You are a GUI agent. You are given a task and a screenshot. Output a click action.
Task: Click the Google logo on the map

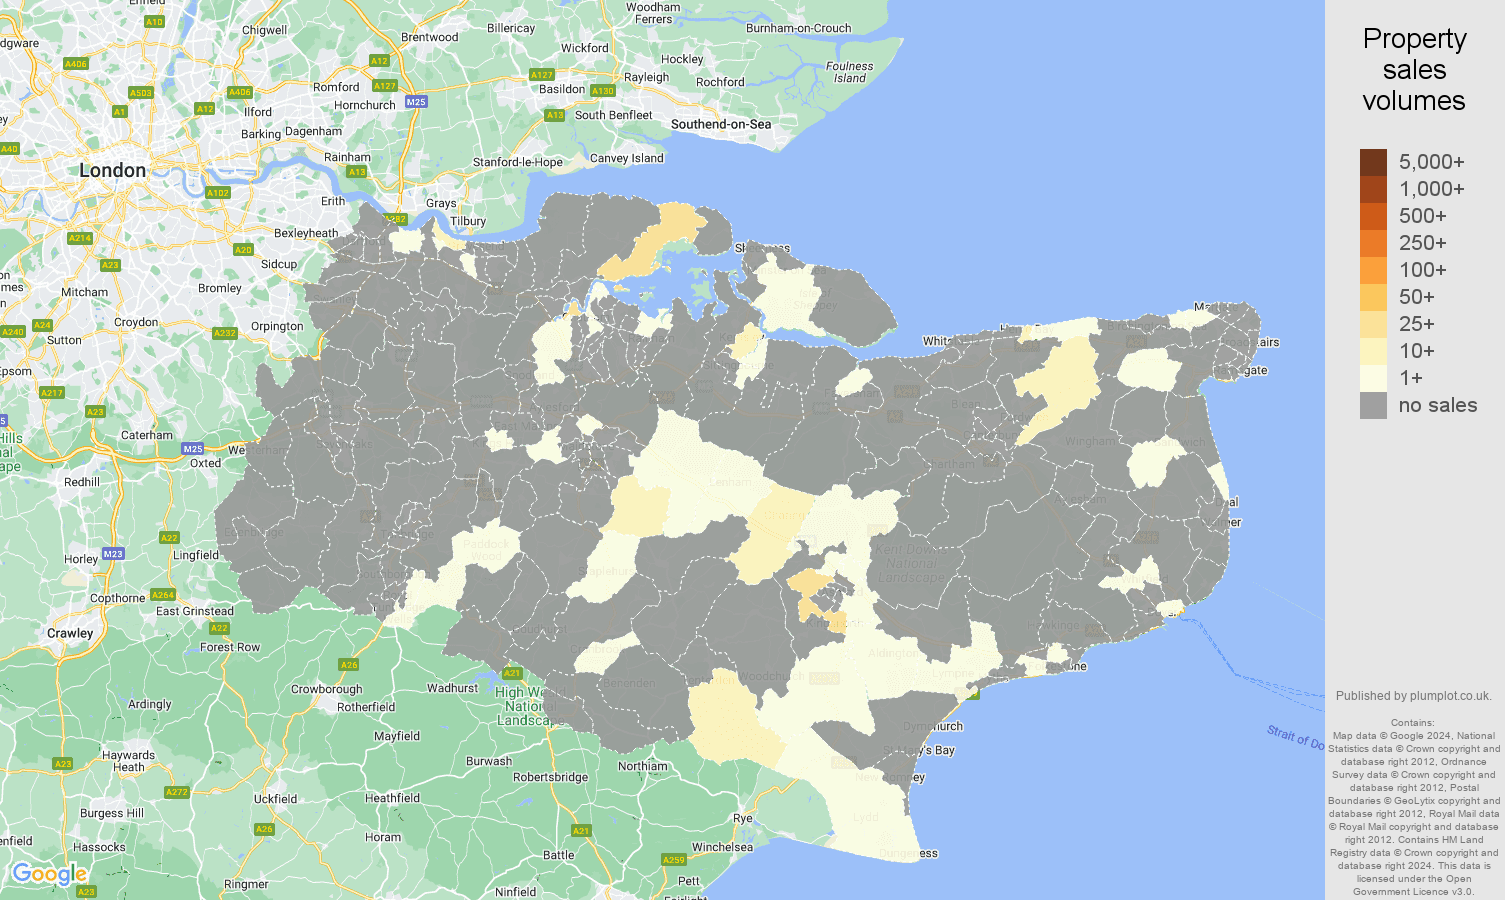tap(49, 875)
